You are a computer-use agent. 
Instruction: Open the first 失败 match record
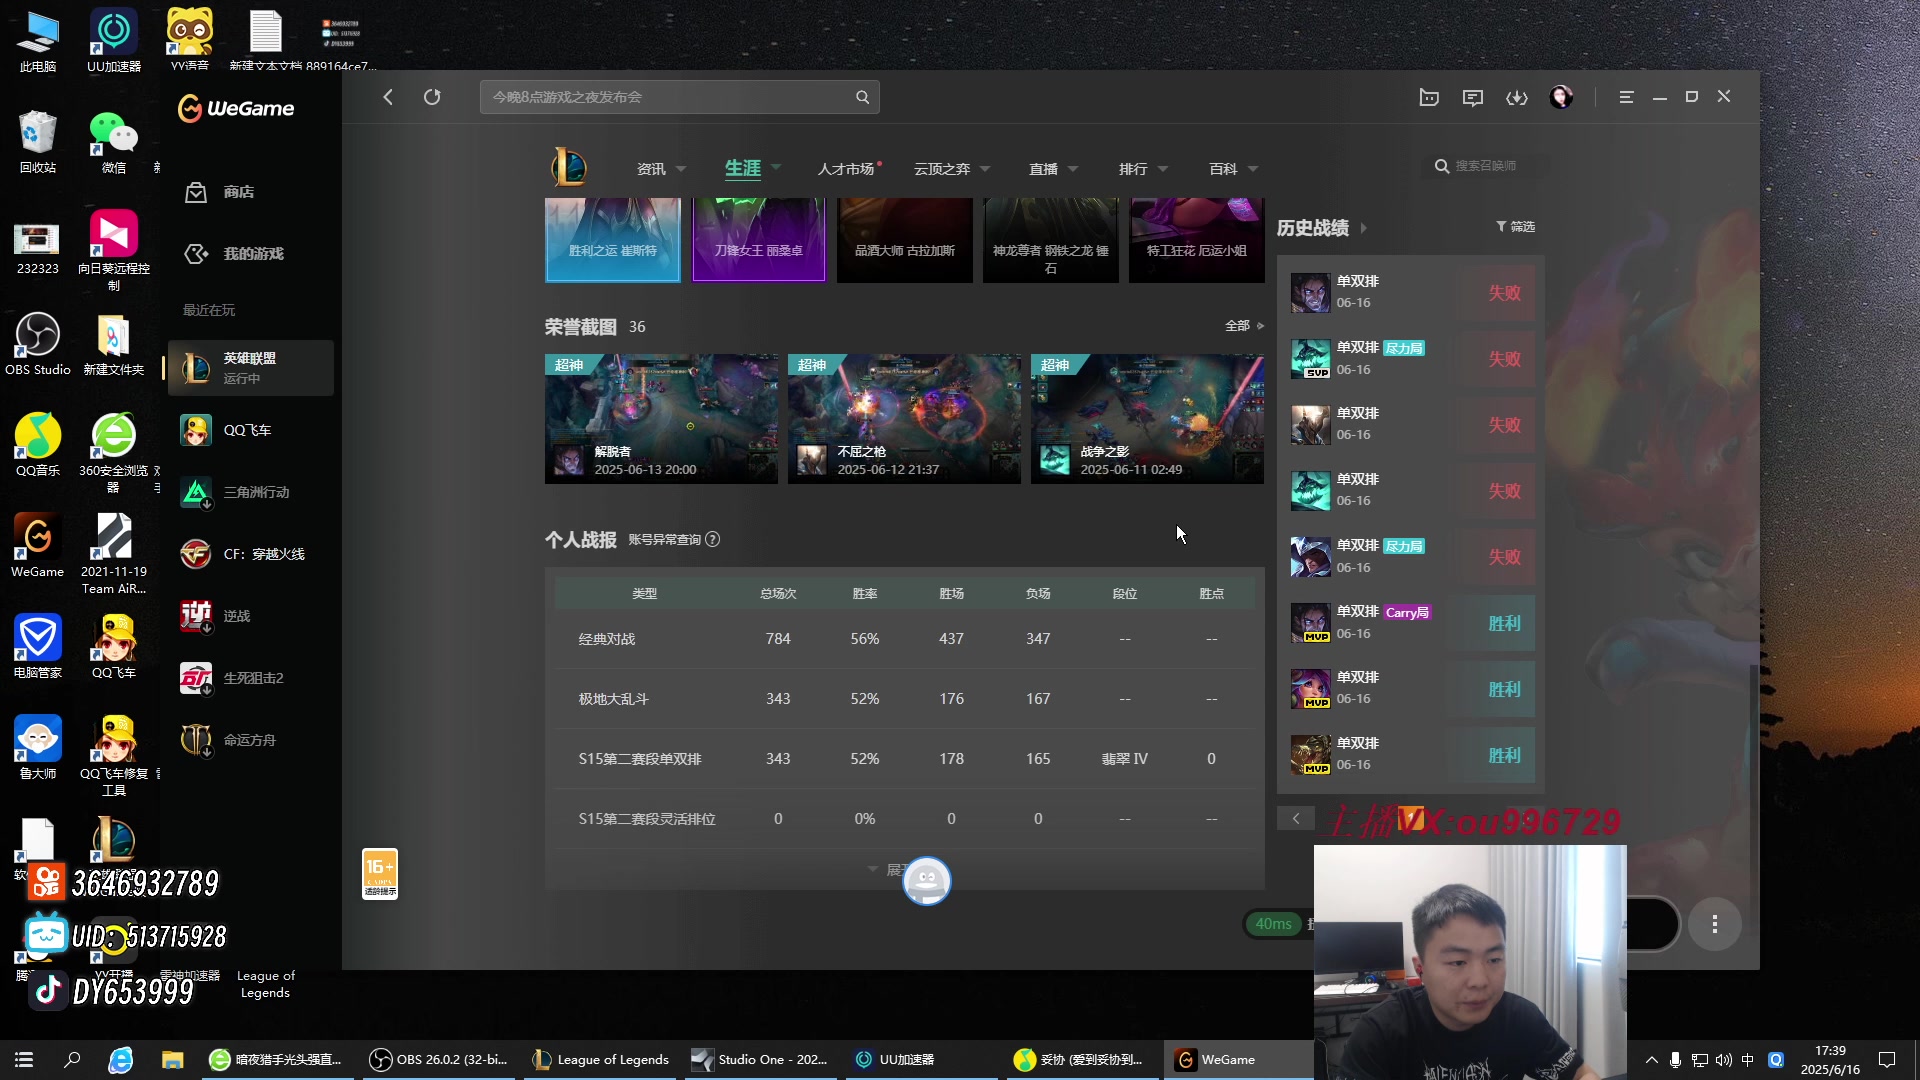coord(1411,293)
